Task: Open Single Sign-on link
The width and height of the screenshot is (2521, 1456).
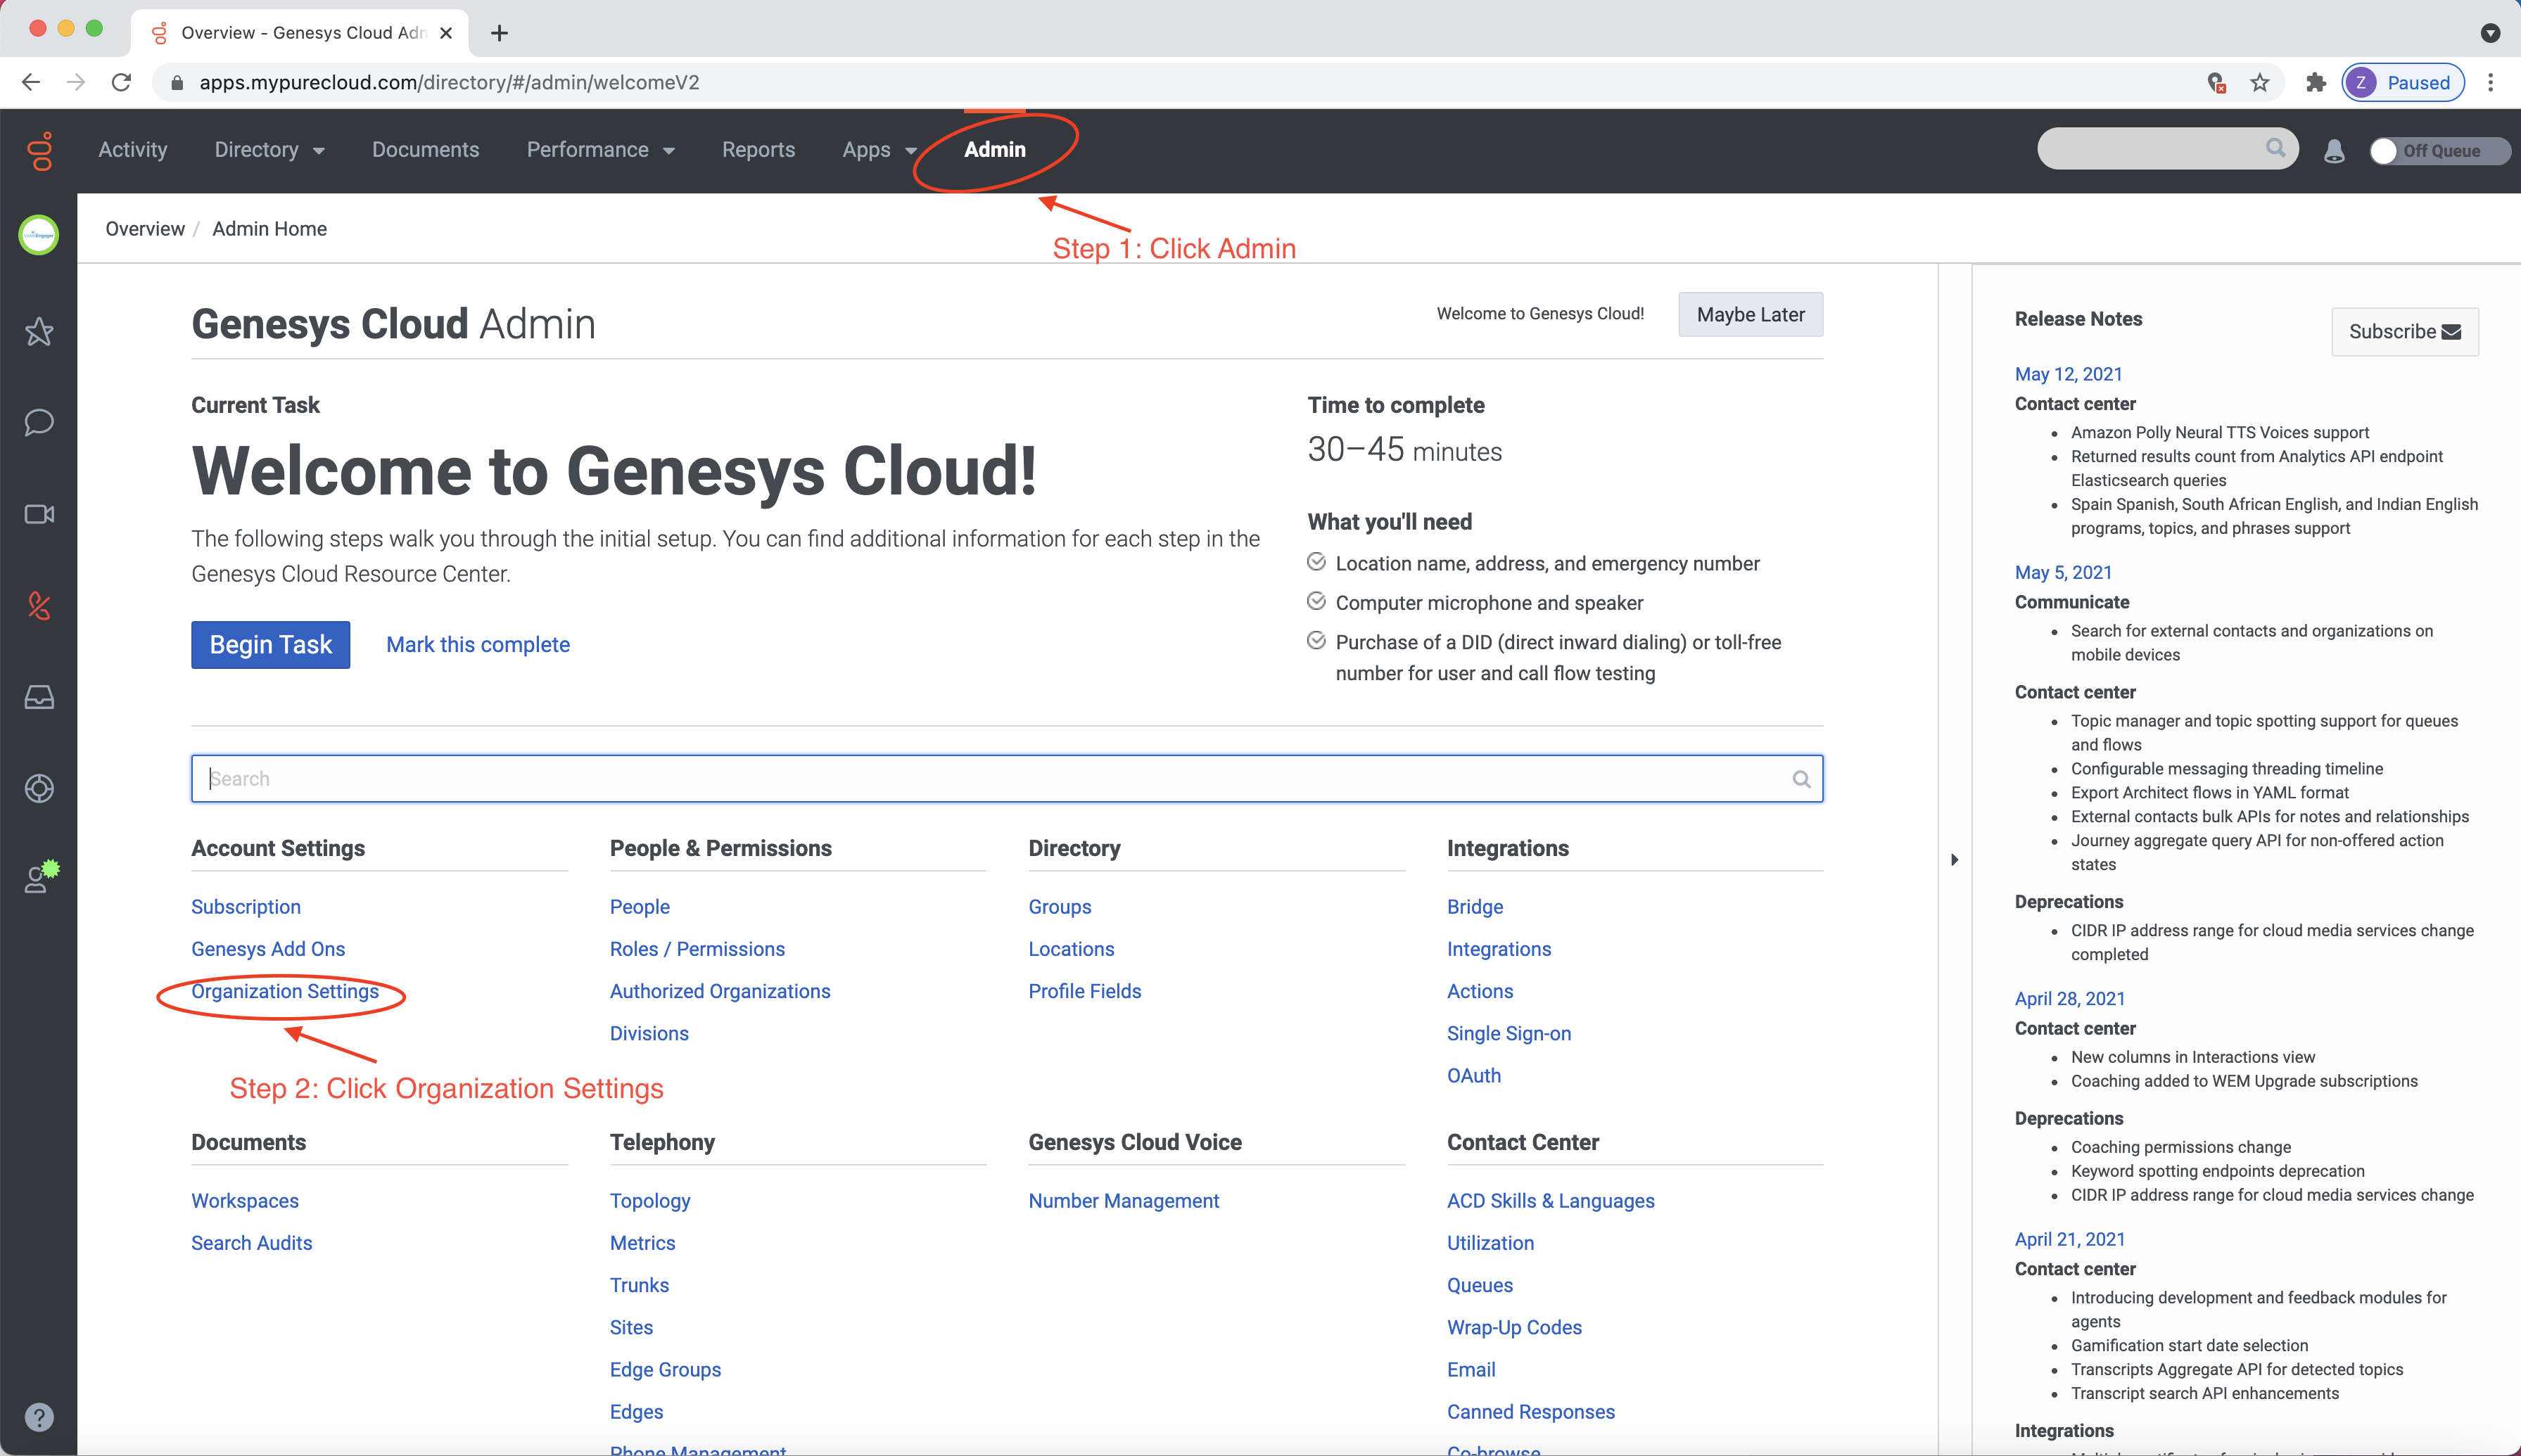Action: point(1509,1033)
